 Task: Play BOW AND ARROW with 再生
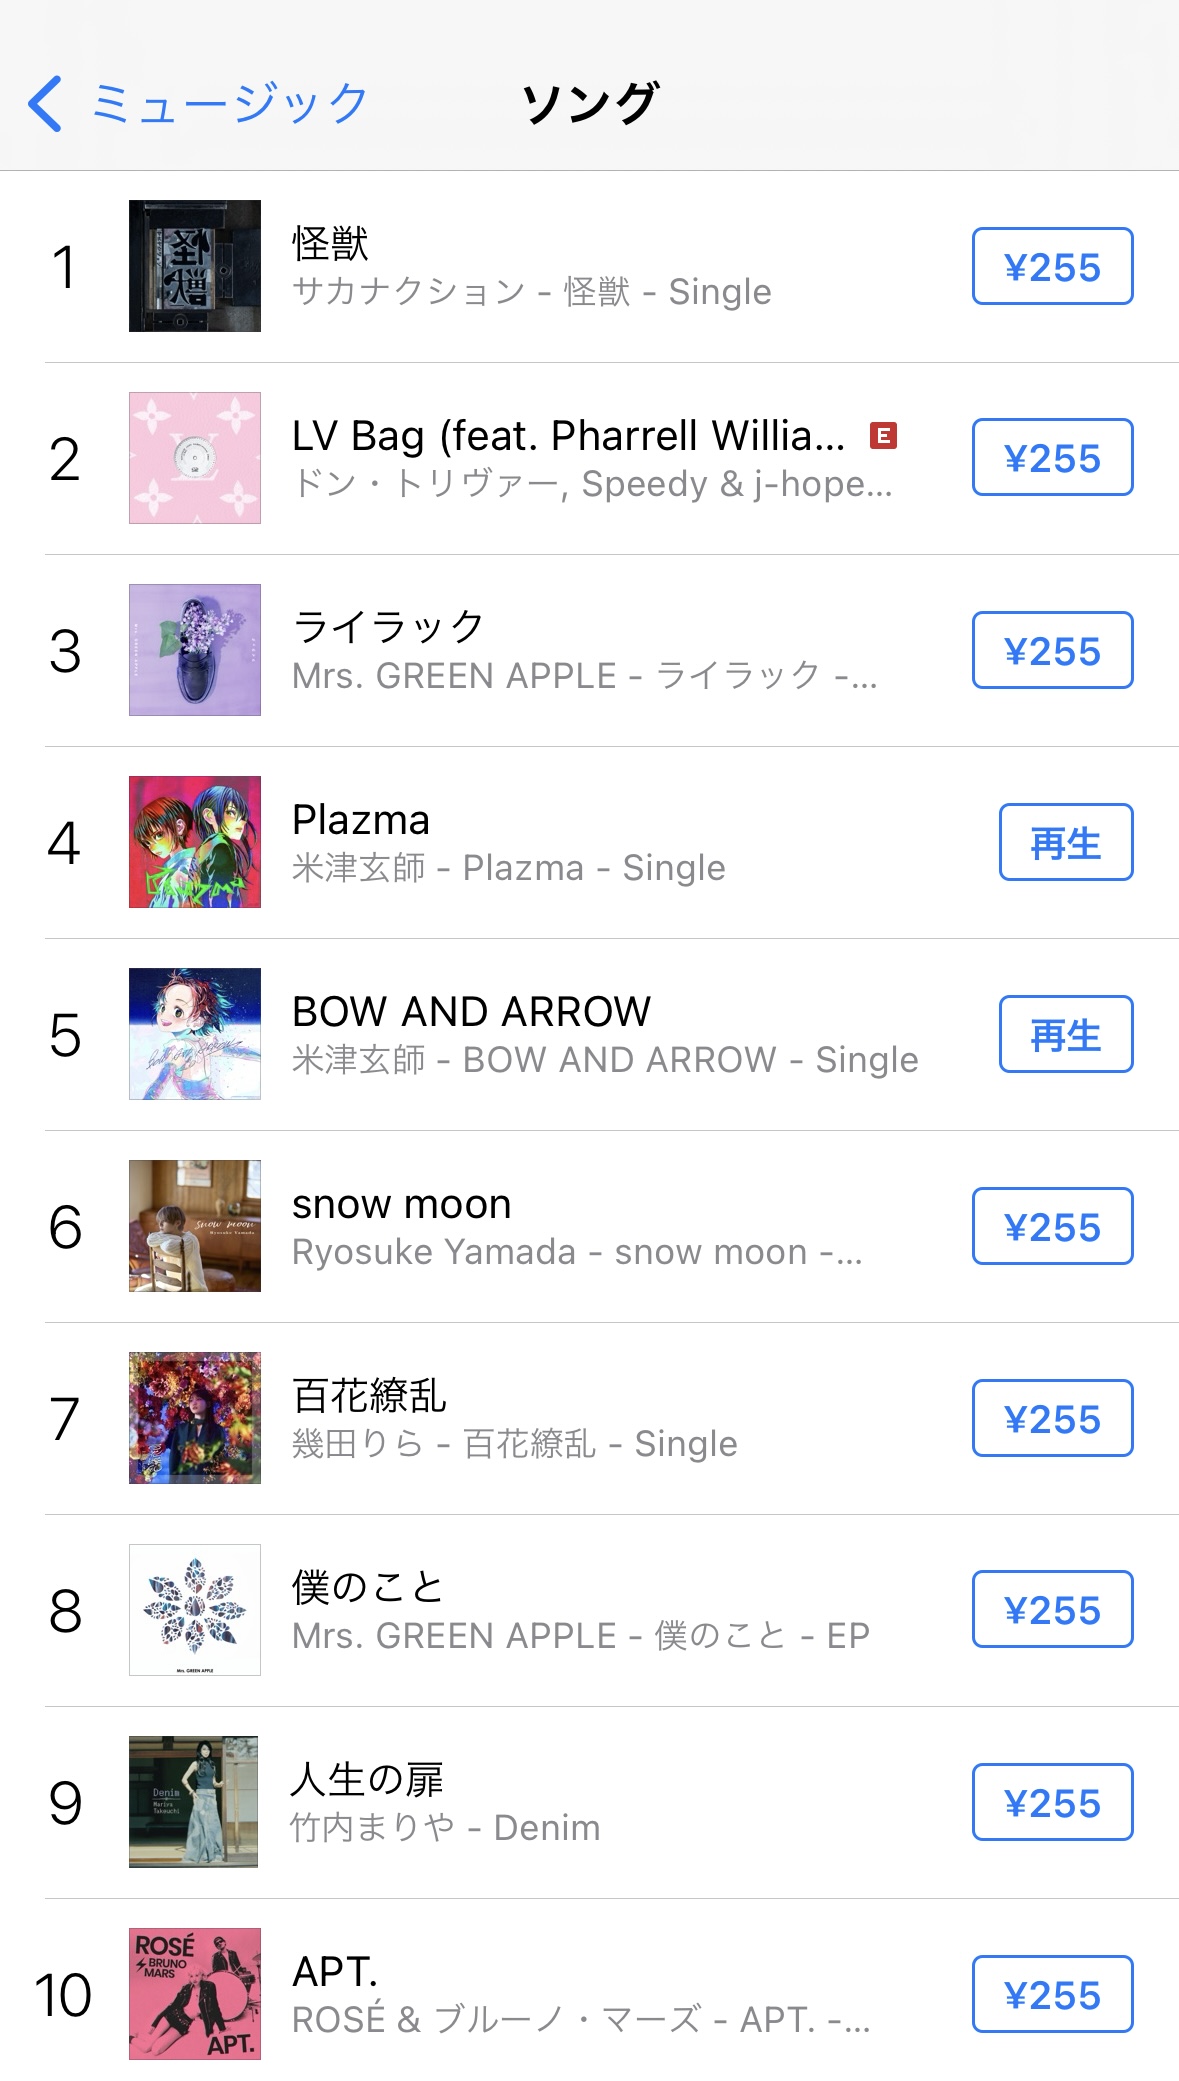click(1065, 1035)
